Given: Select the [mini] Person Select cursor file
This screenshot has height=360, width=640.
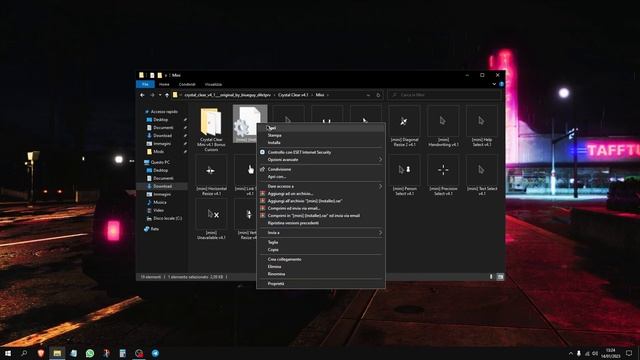Looking at the screenshot, I should pyautogui.click(x=404, y=176).
